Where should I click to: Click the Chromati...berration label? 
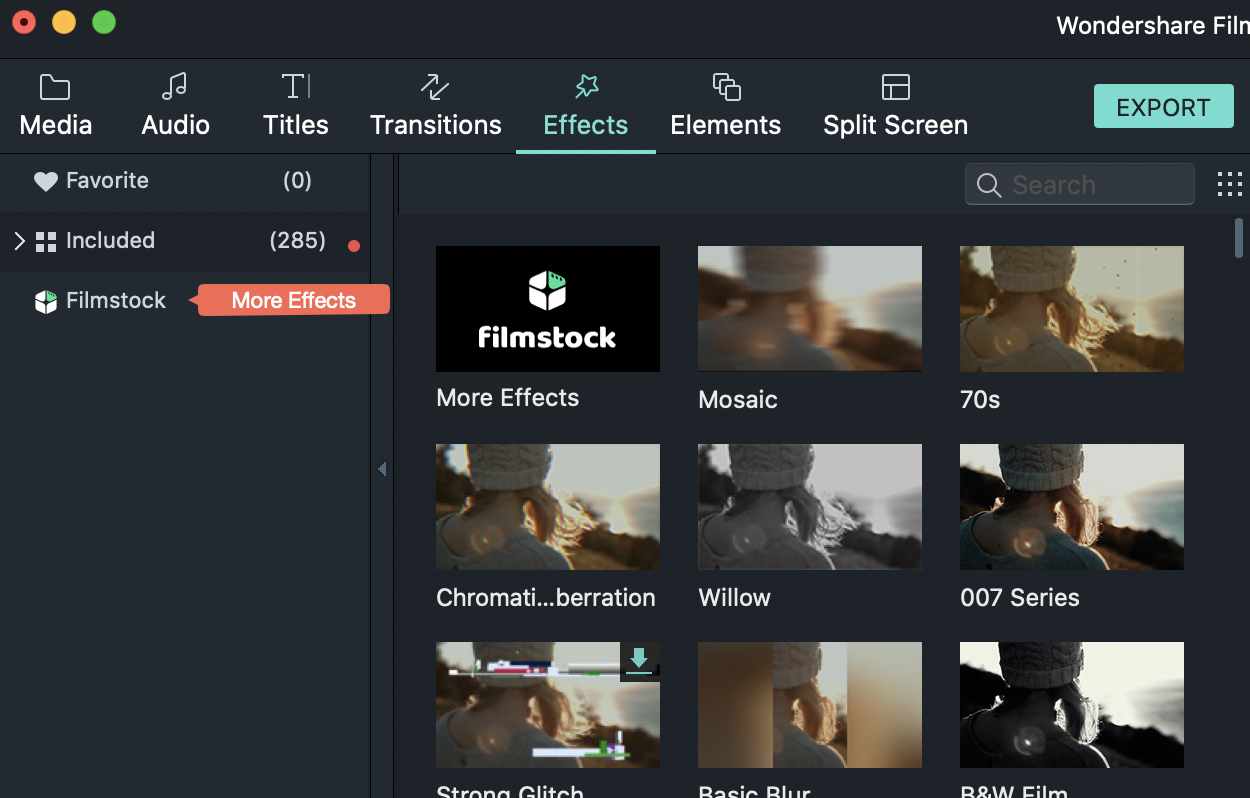click(546, 598)
